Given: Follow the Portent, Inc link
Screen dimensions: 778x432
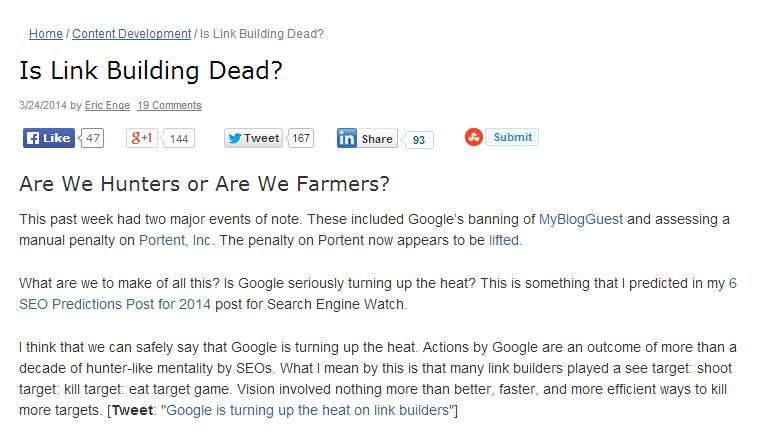Looking at the screenshot, I should [175, 240].
